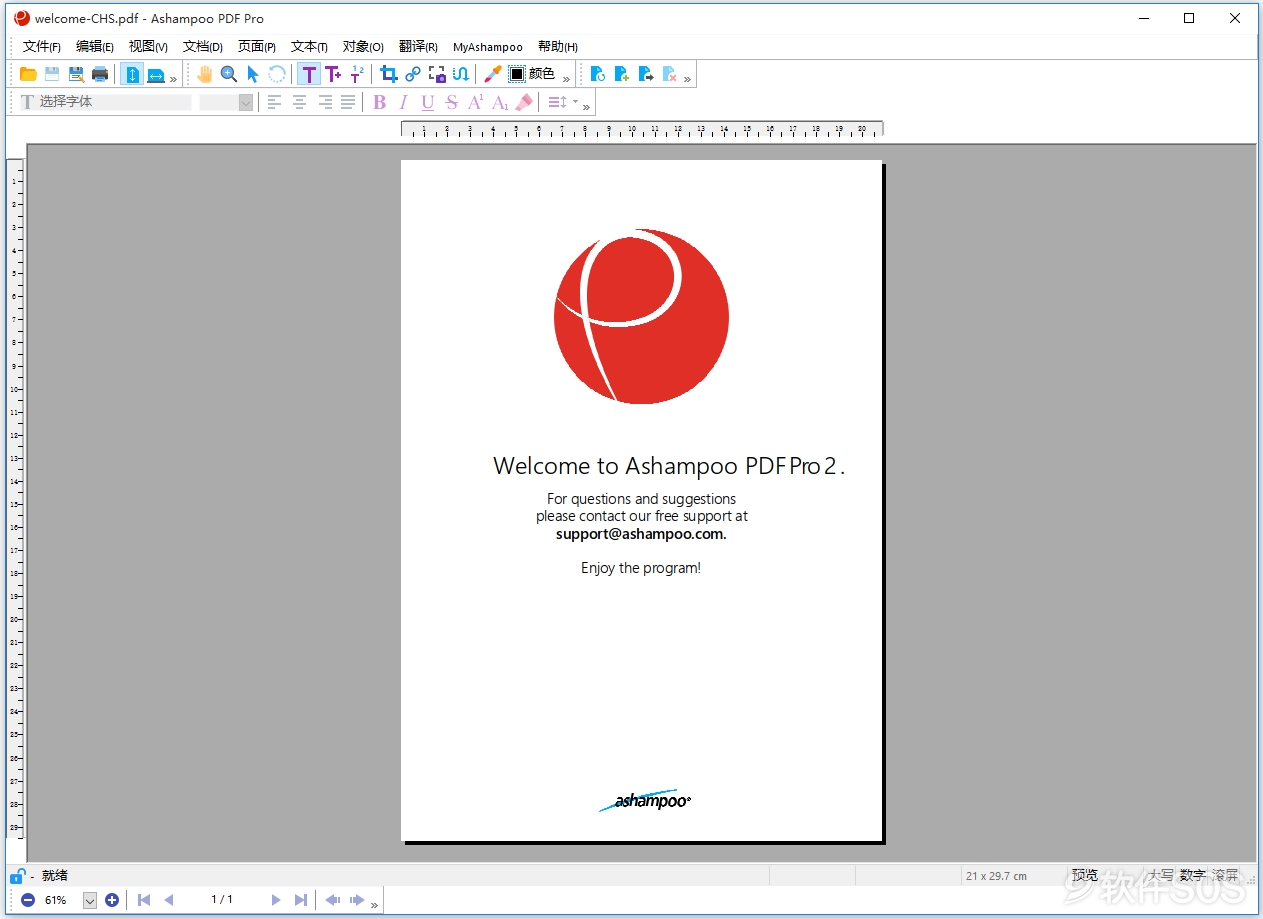Align text left
Viewport: 1263px width, 919px height.
(x=274, y=102)
